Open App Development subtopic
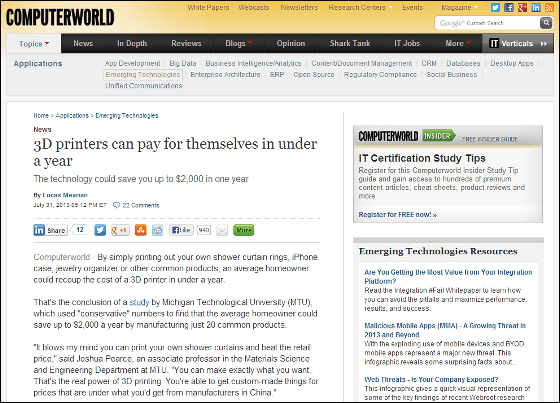This screenshot has width=560, height=403. click(132, 63)
